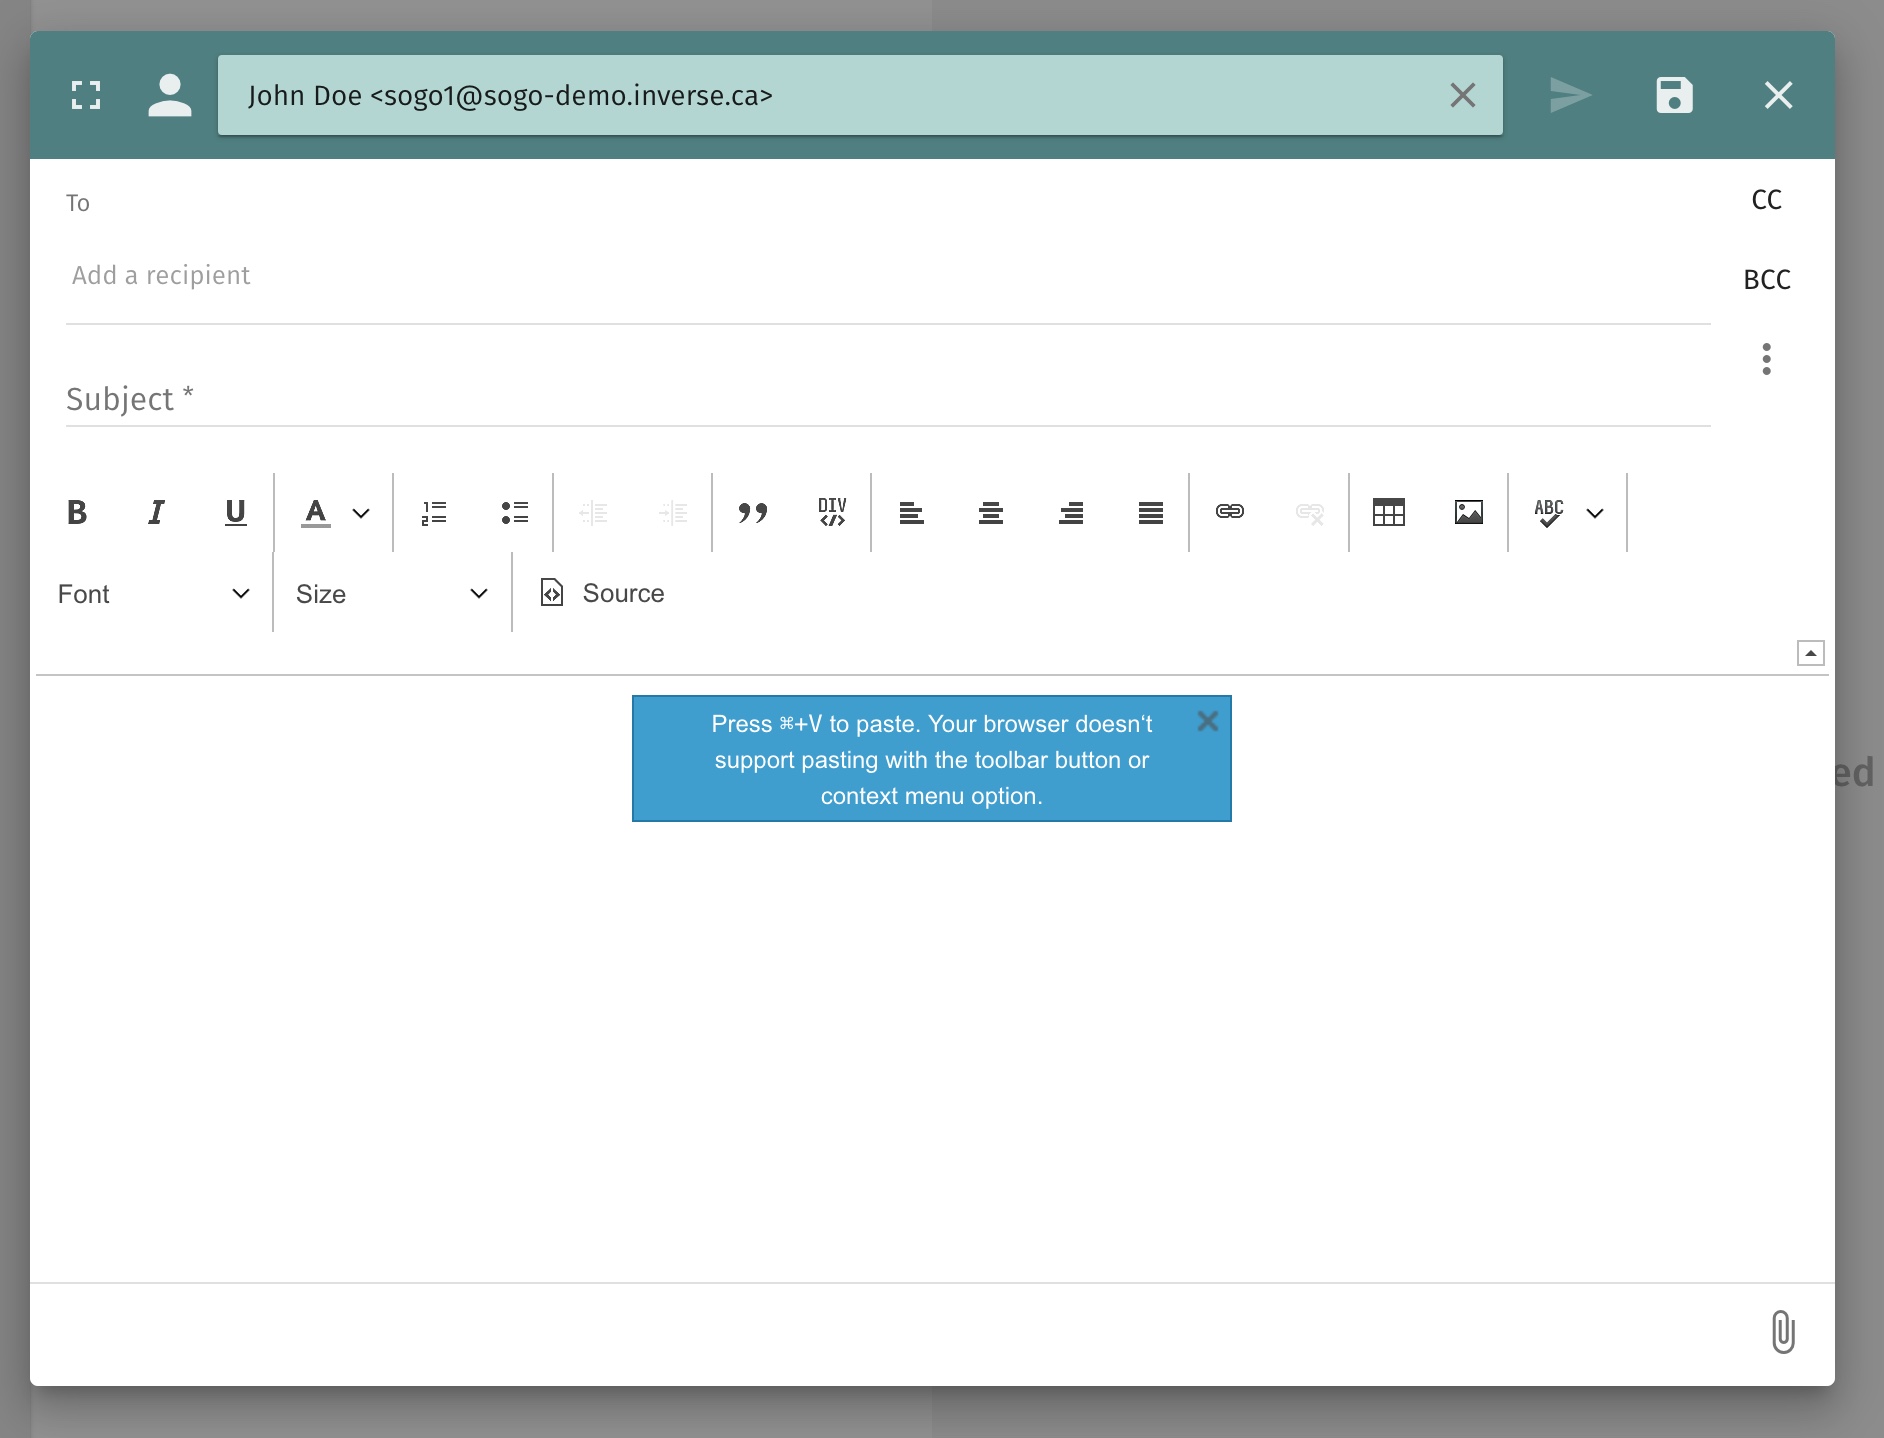The width and height of the screenshot is (1884, 1438).
Task: Toggle bold formatting
Action: [77, 512]
